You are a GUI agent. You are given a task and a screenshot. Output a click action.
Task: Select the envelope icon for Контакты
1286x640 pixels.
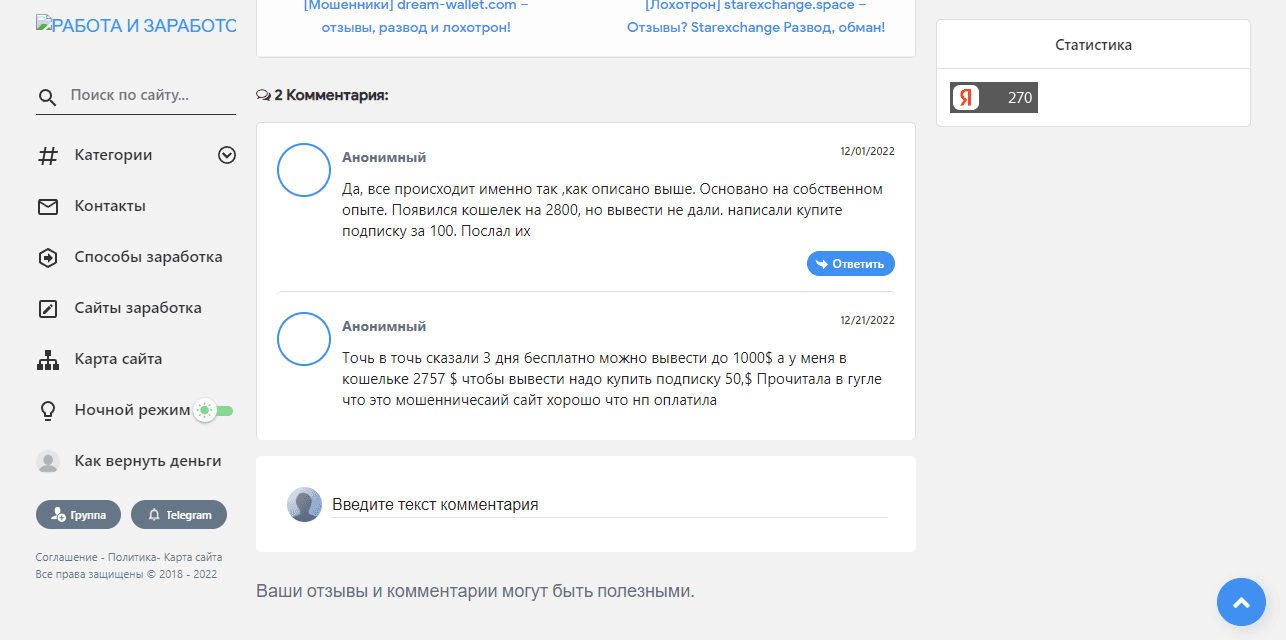pyautogui.click(x=47, y=206)
